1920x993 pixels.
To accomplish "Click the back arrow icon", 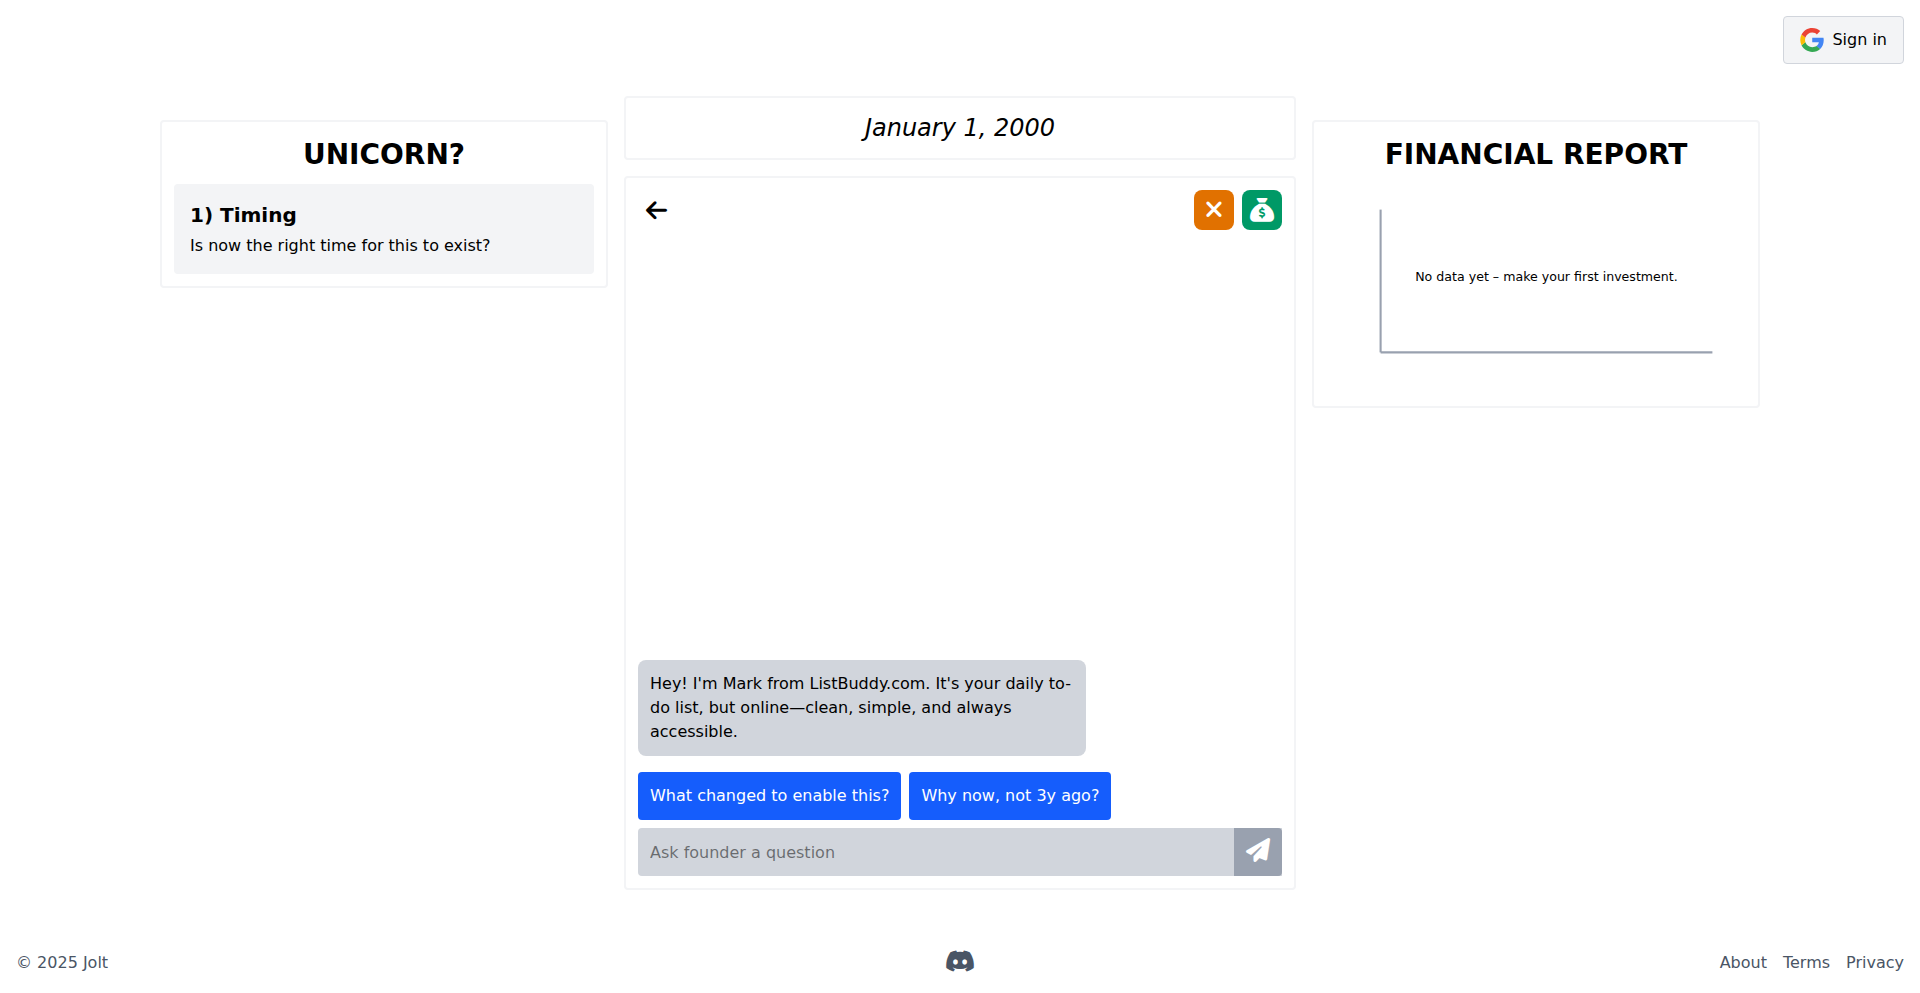I will [656, 210].
